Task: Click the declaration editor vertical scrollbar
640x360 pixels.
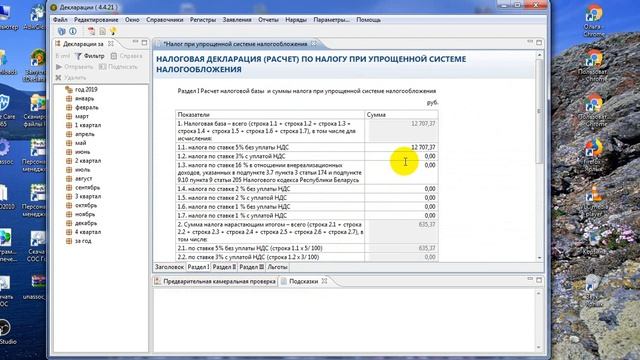Action: click(x=540, y=157)
